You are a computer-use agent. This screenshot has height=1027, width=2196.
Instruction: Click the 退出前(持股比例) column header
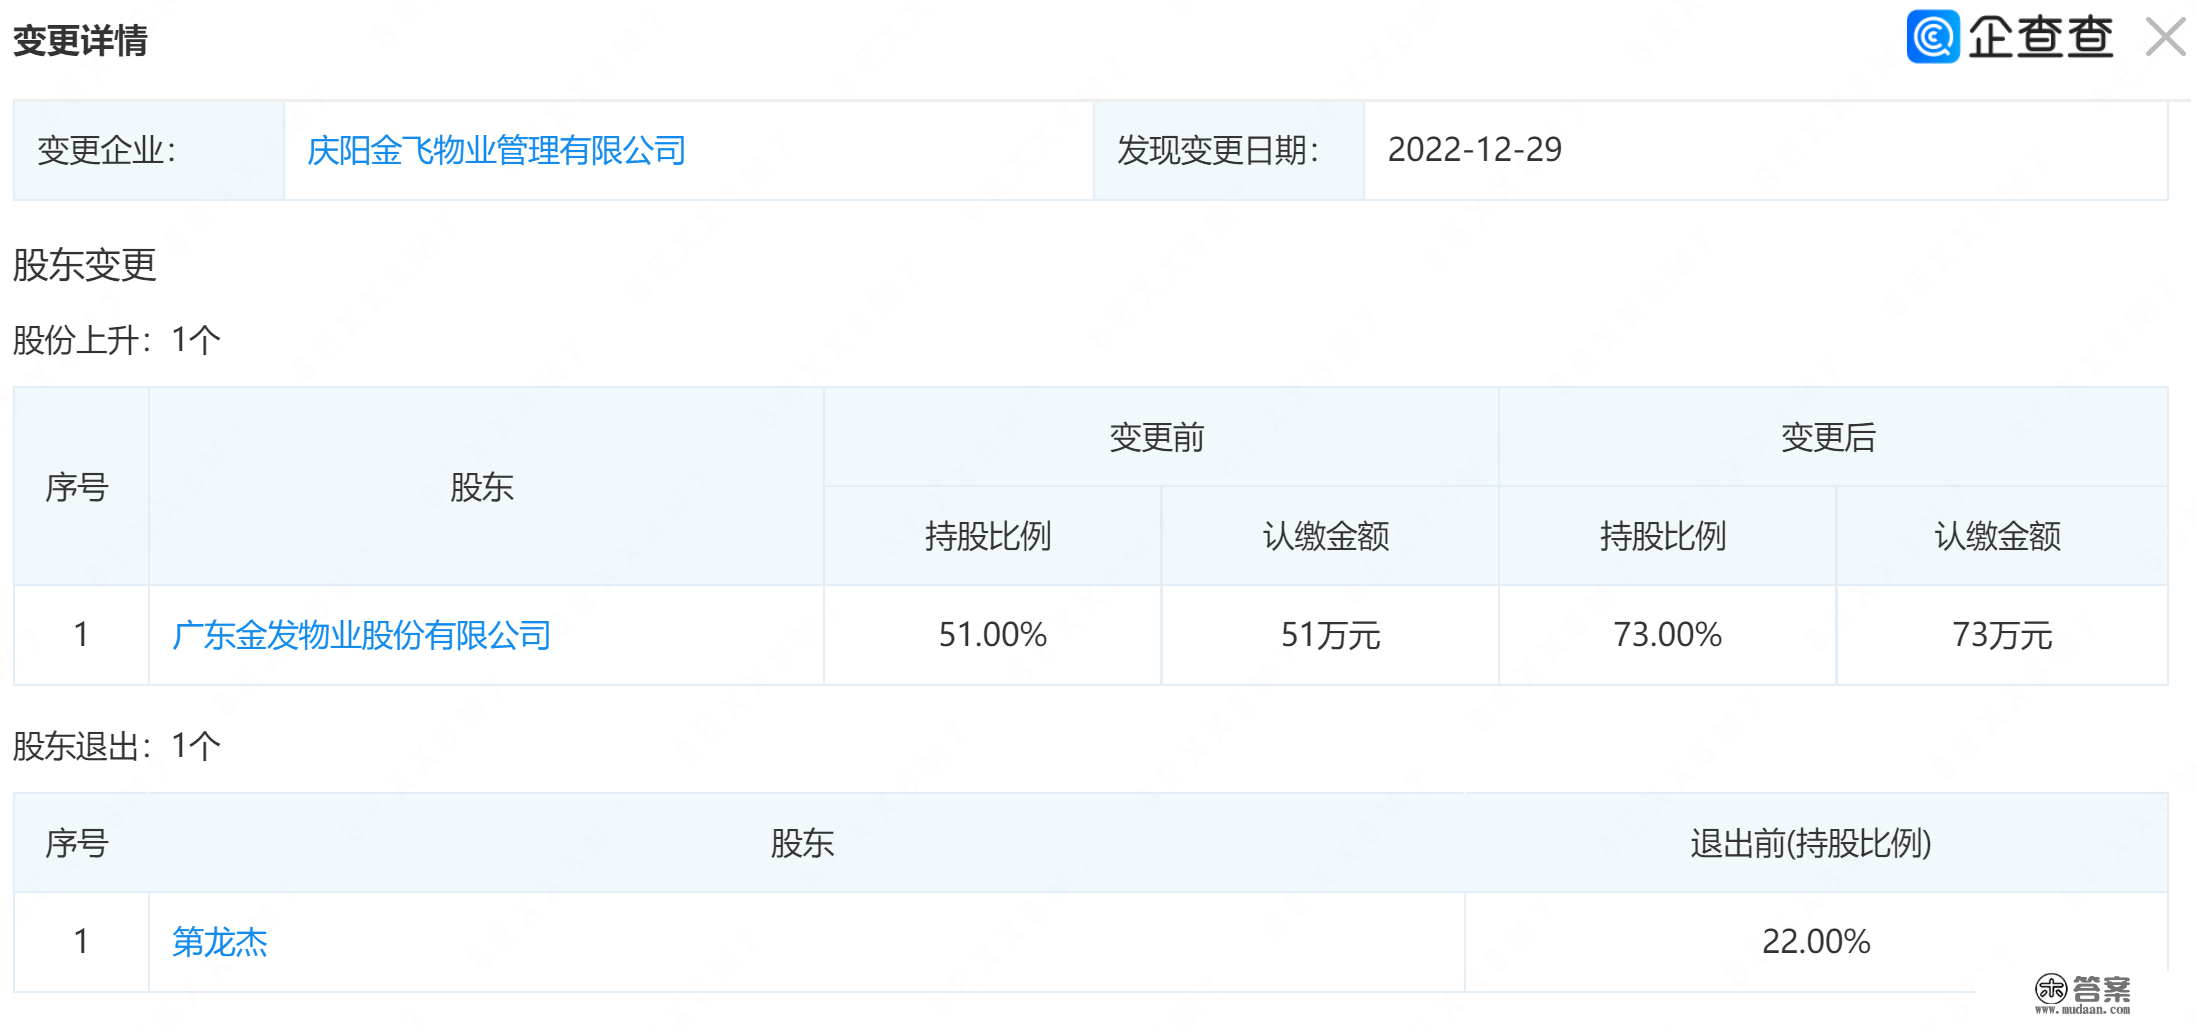1811,844
